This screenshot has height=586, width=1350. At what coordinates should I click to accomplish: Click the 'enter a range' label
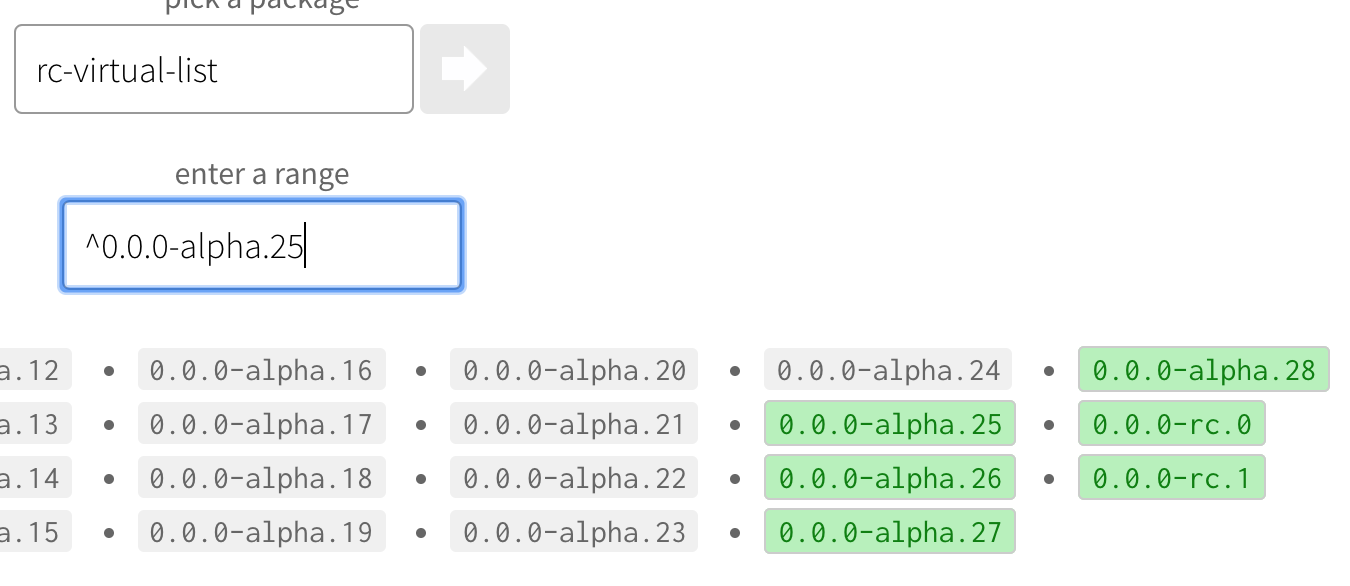coord(261,173)
